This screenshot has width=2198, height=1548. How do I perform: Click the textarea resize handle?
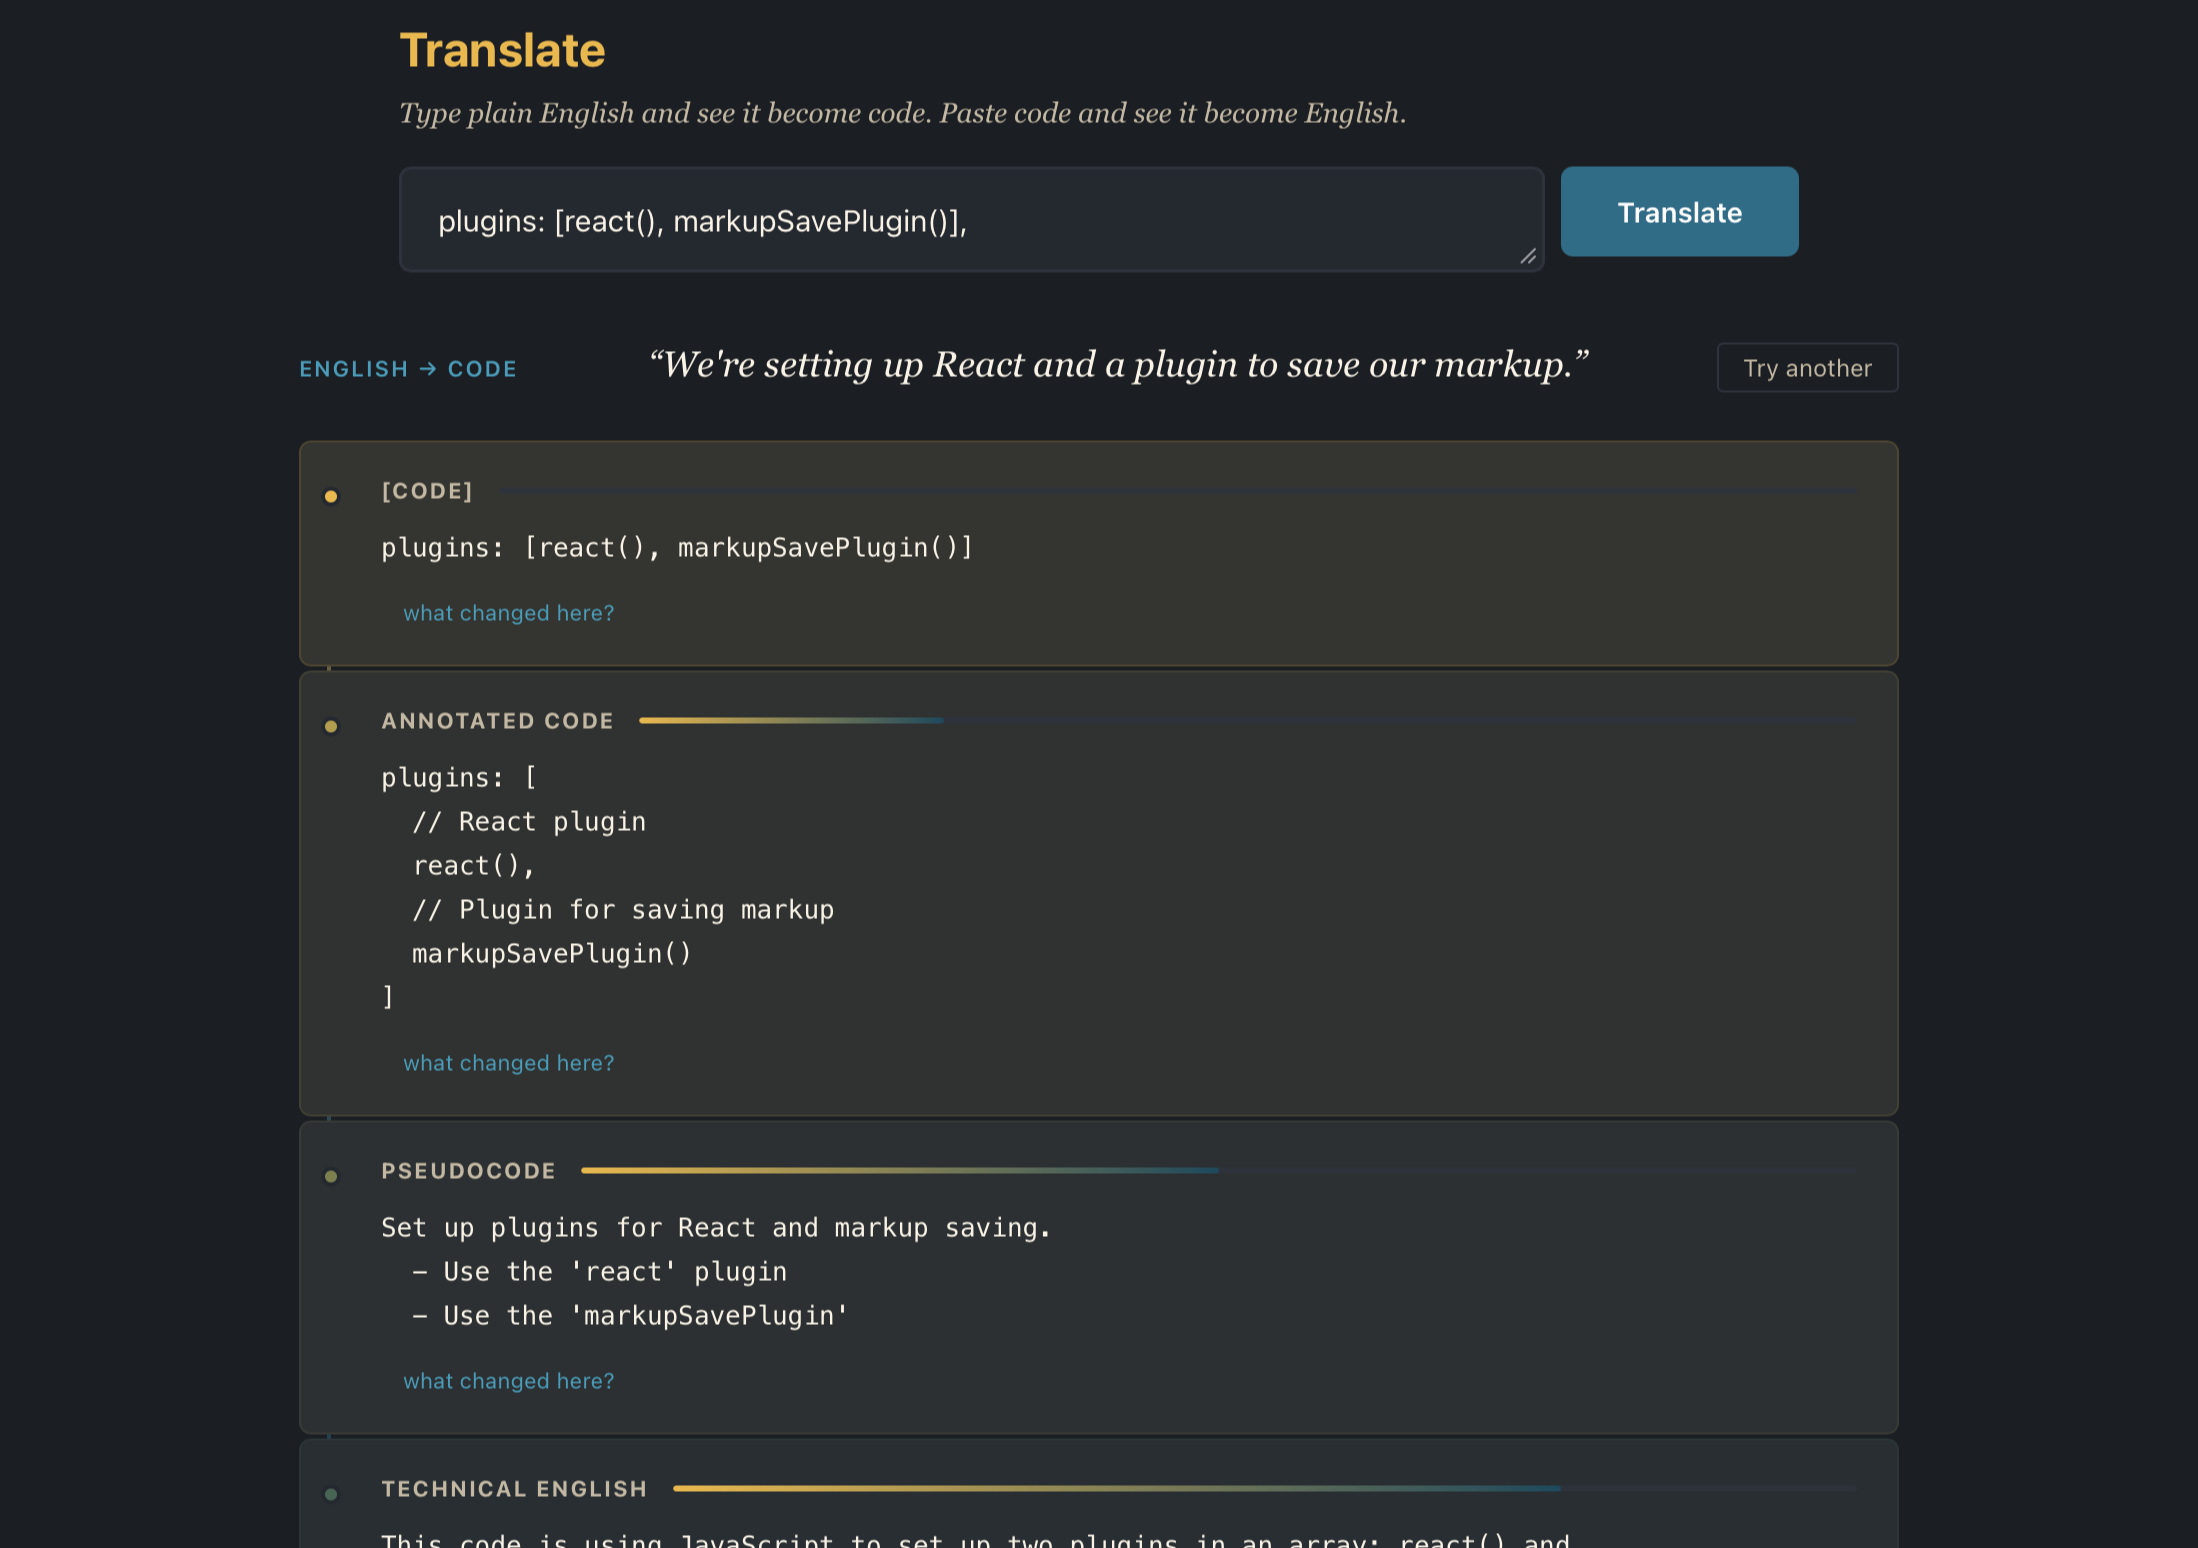[1529, 258]
